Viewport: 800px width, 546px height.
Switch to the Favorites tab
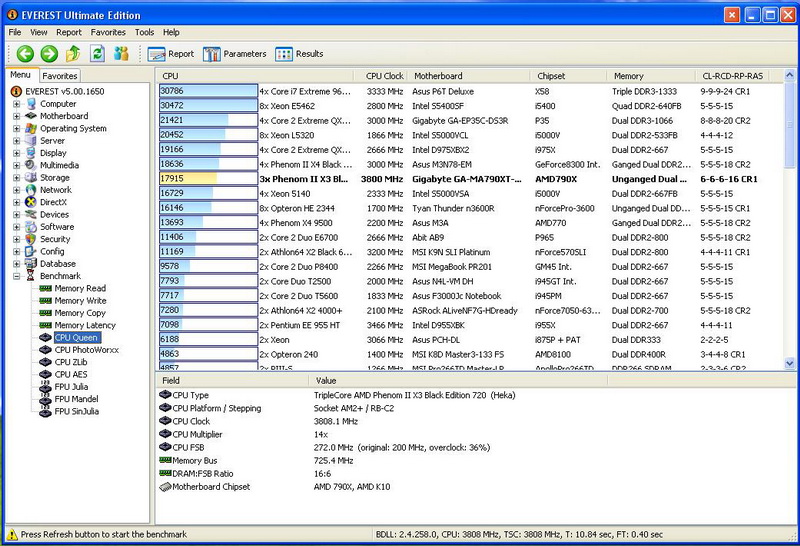pyautogui.click(x=60, y=76)
